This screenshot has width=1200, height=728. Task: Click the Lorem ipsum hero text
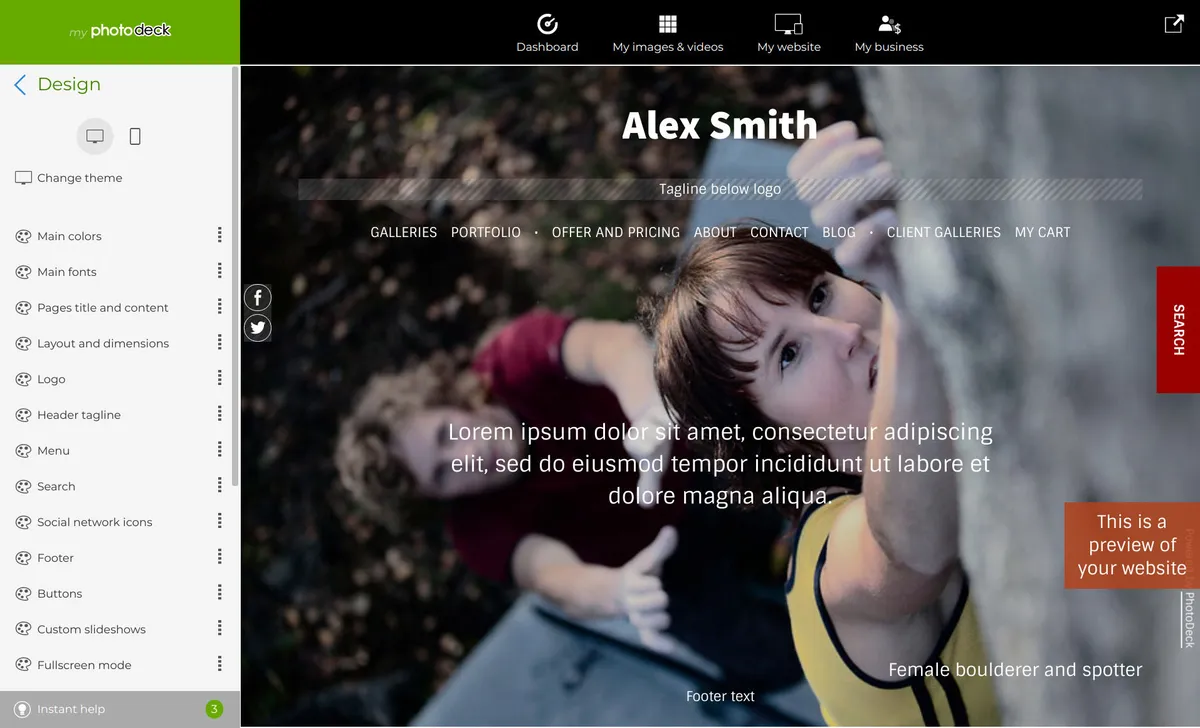point(720,464)
